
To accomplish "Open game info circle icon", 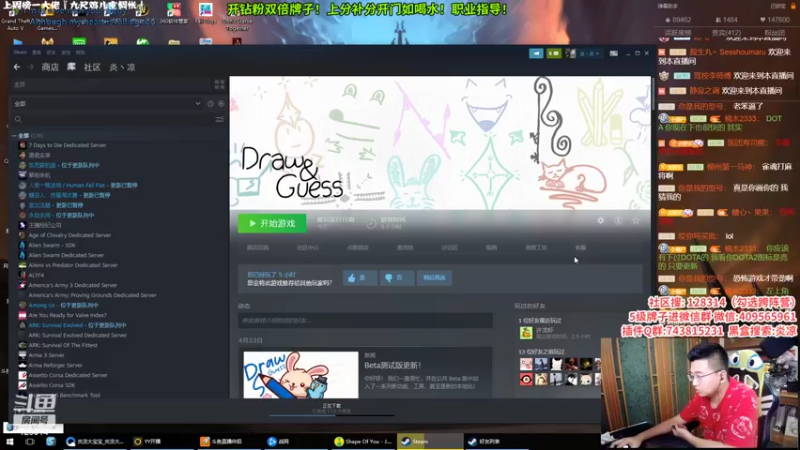I will click(618, 220).
